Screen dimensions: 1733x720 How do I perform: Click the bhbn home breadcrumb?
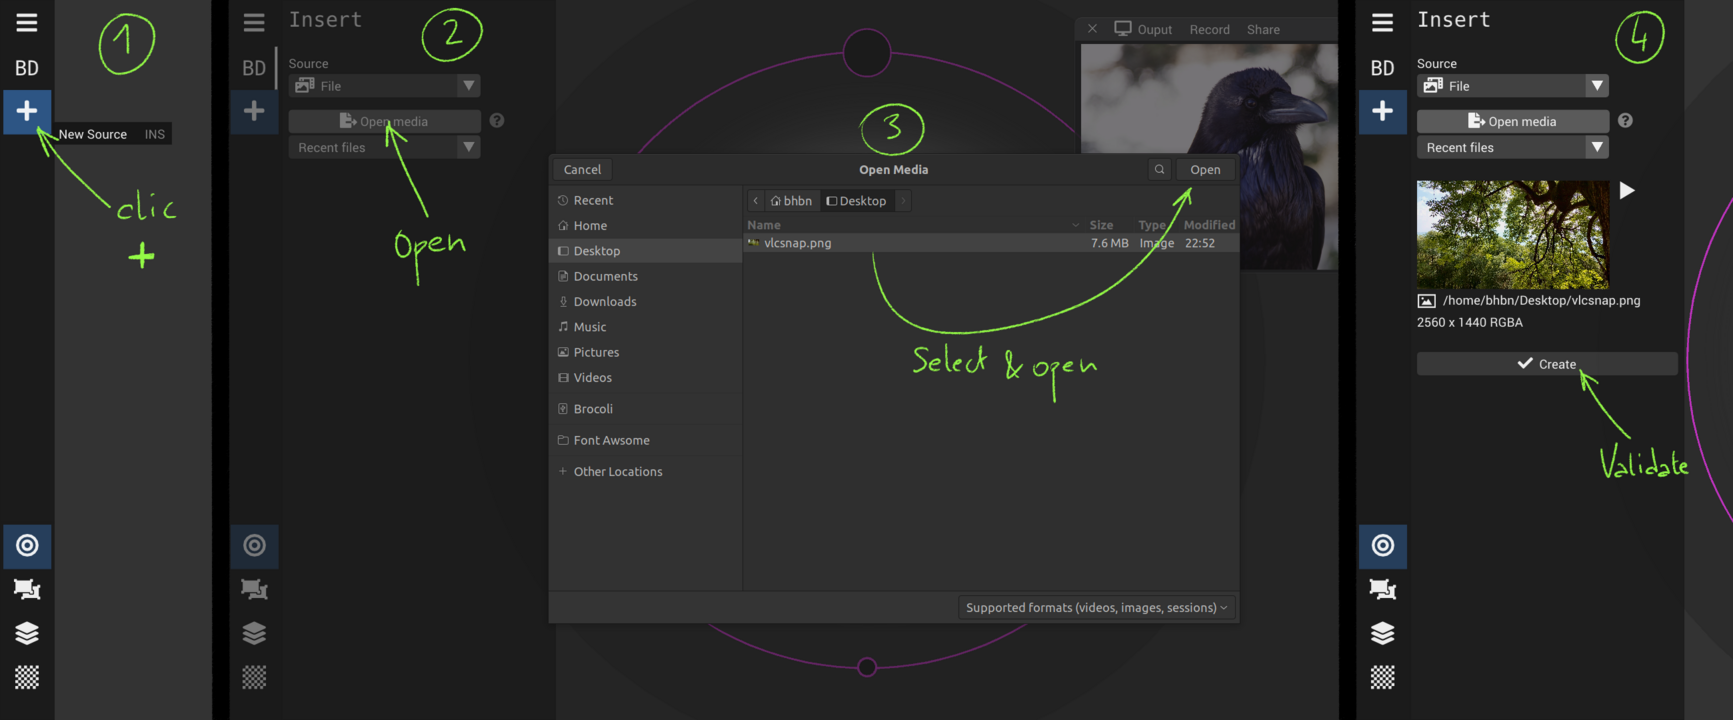coord(791,201)
